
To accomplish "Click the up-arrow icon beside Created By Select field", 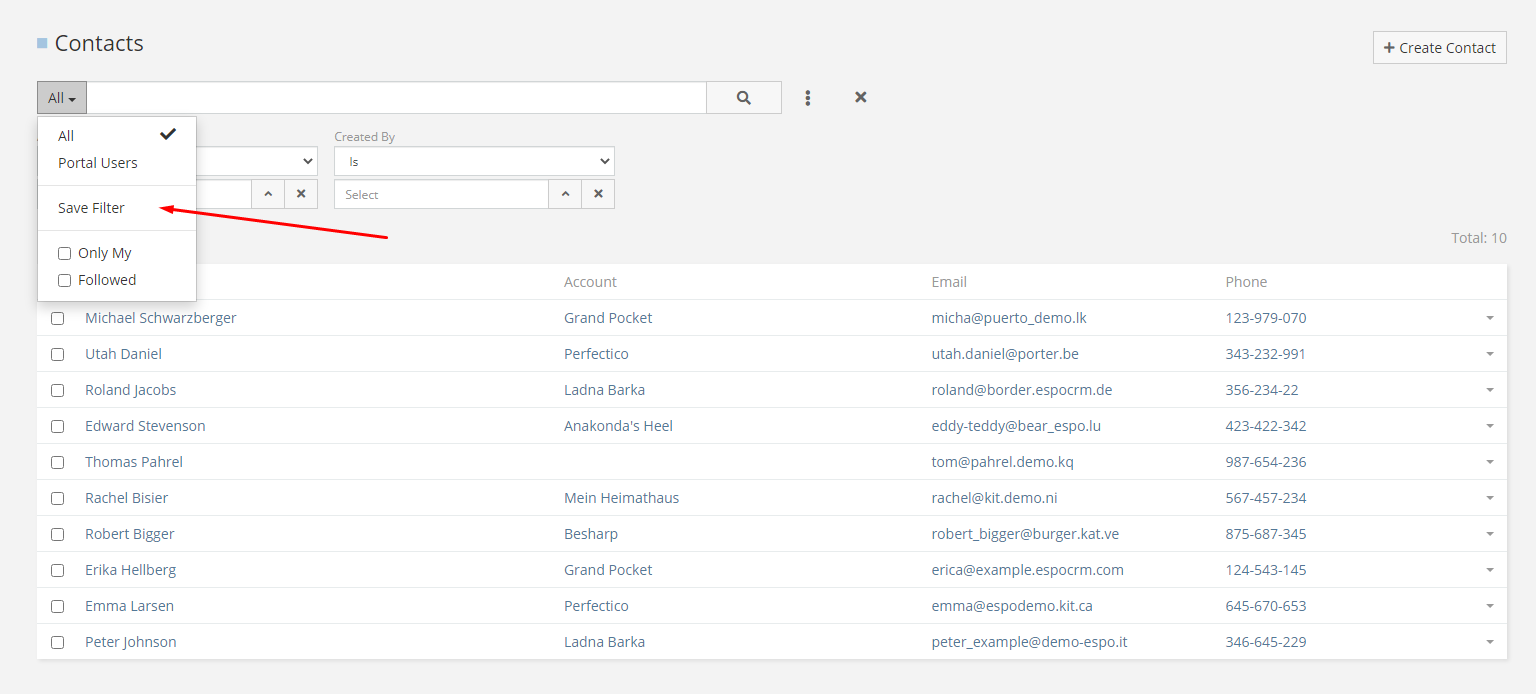I will pyautogui.click(x=565, y=194).
